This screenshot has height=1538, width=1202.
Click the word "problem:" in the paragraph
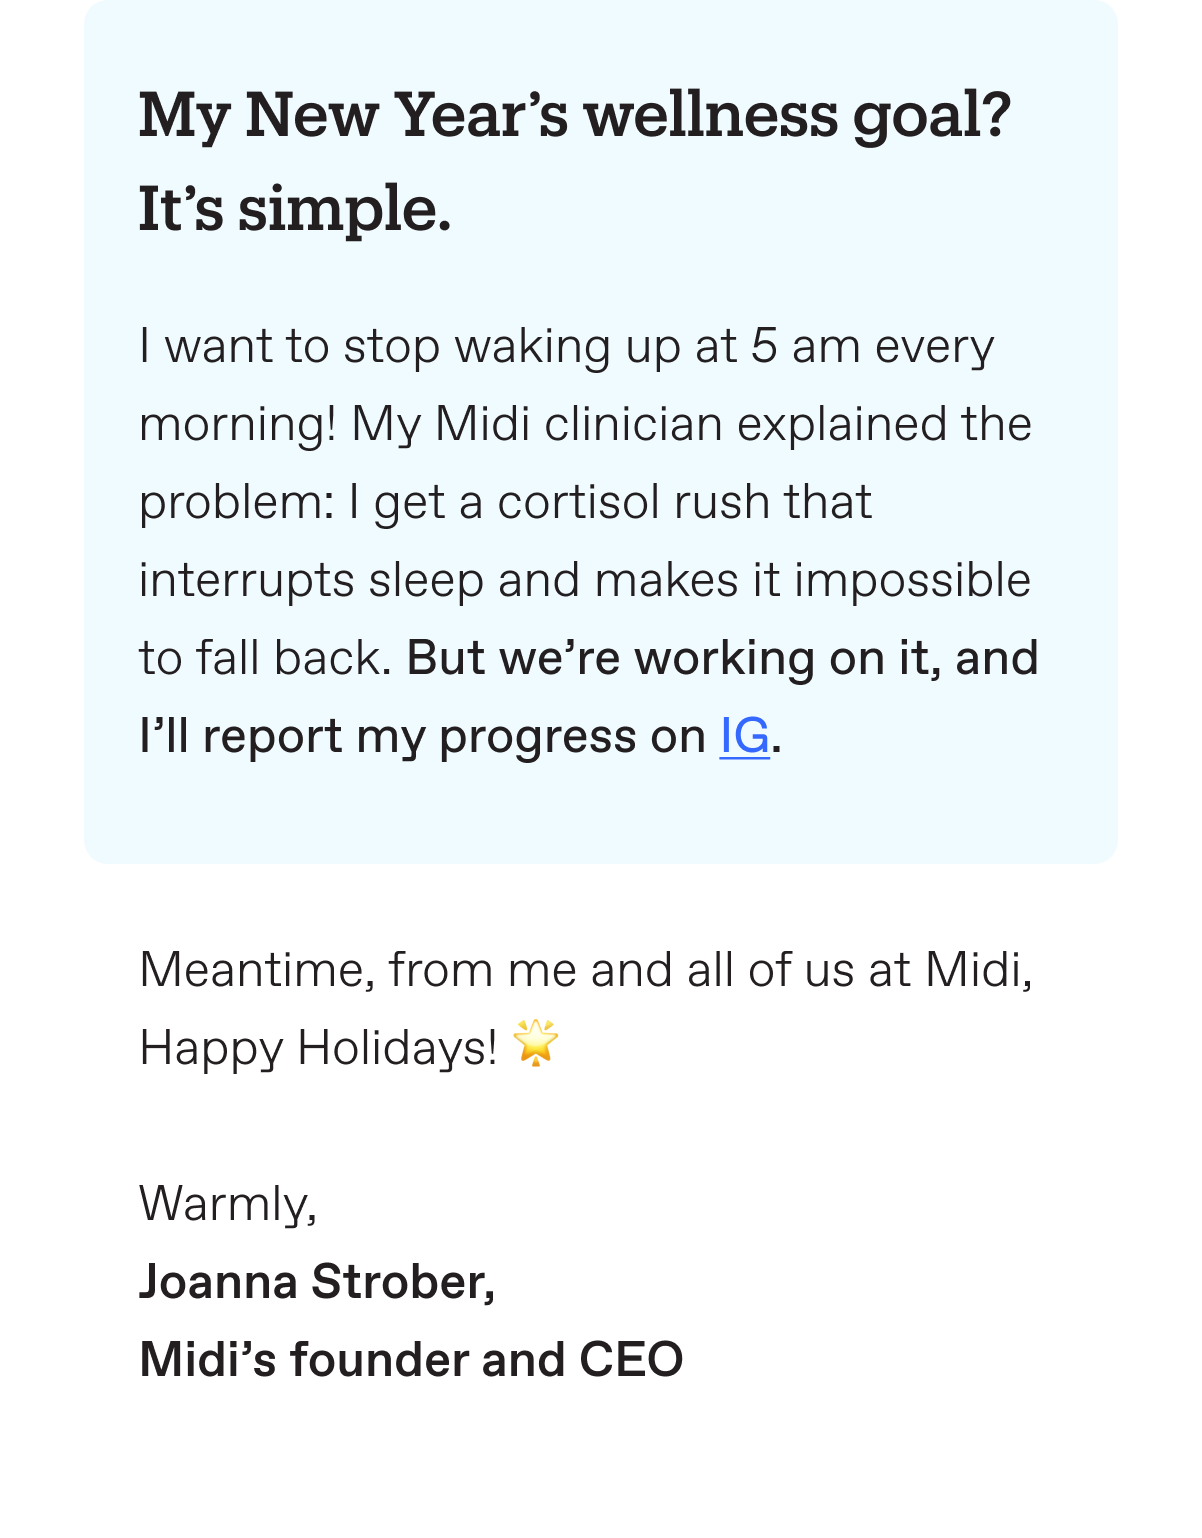click(x=236, y=503)
